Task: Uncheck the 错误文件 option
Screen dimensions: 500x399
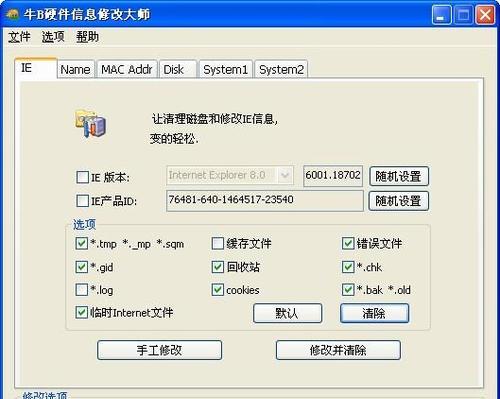Action: [348, 243]
